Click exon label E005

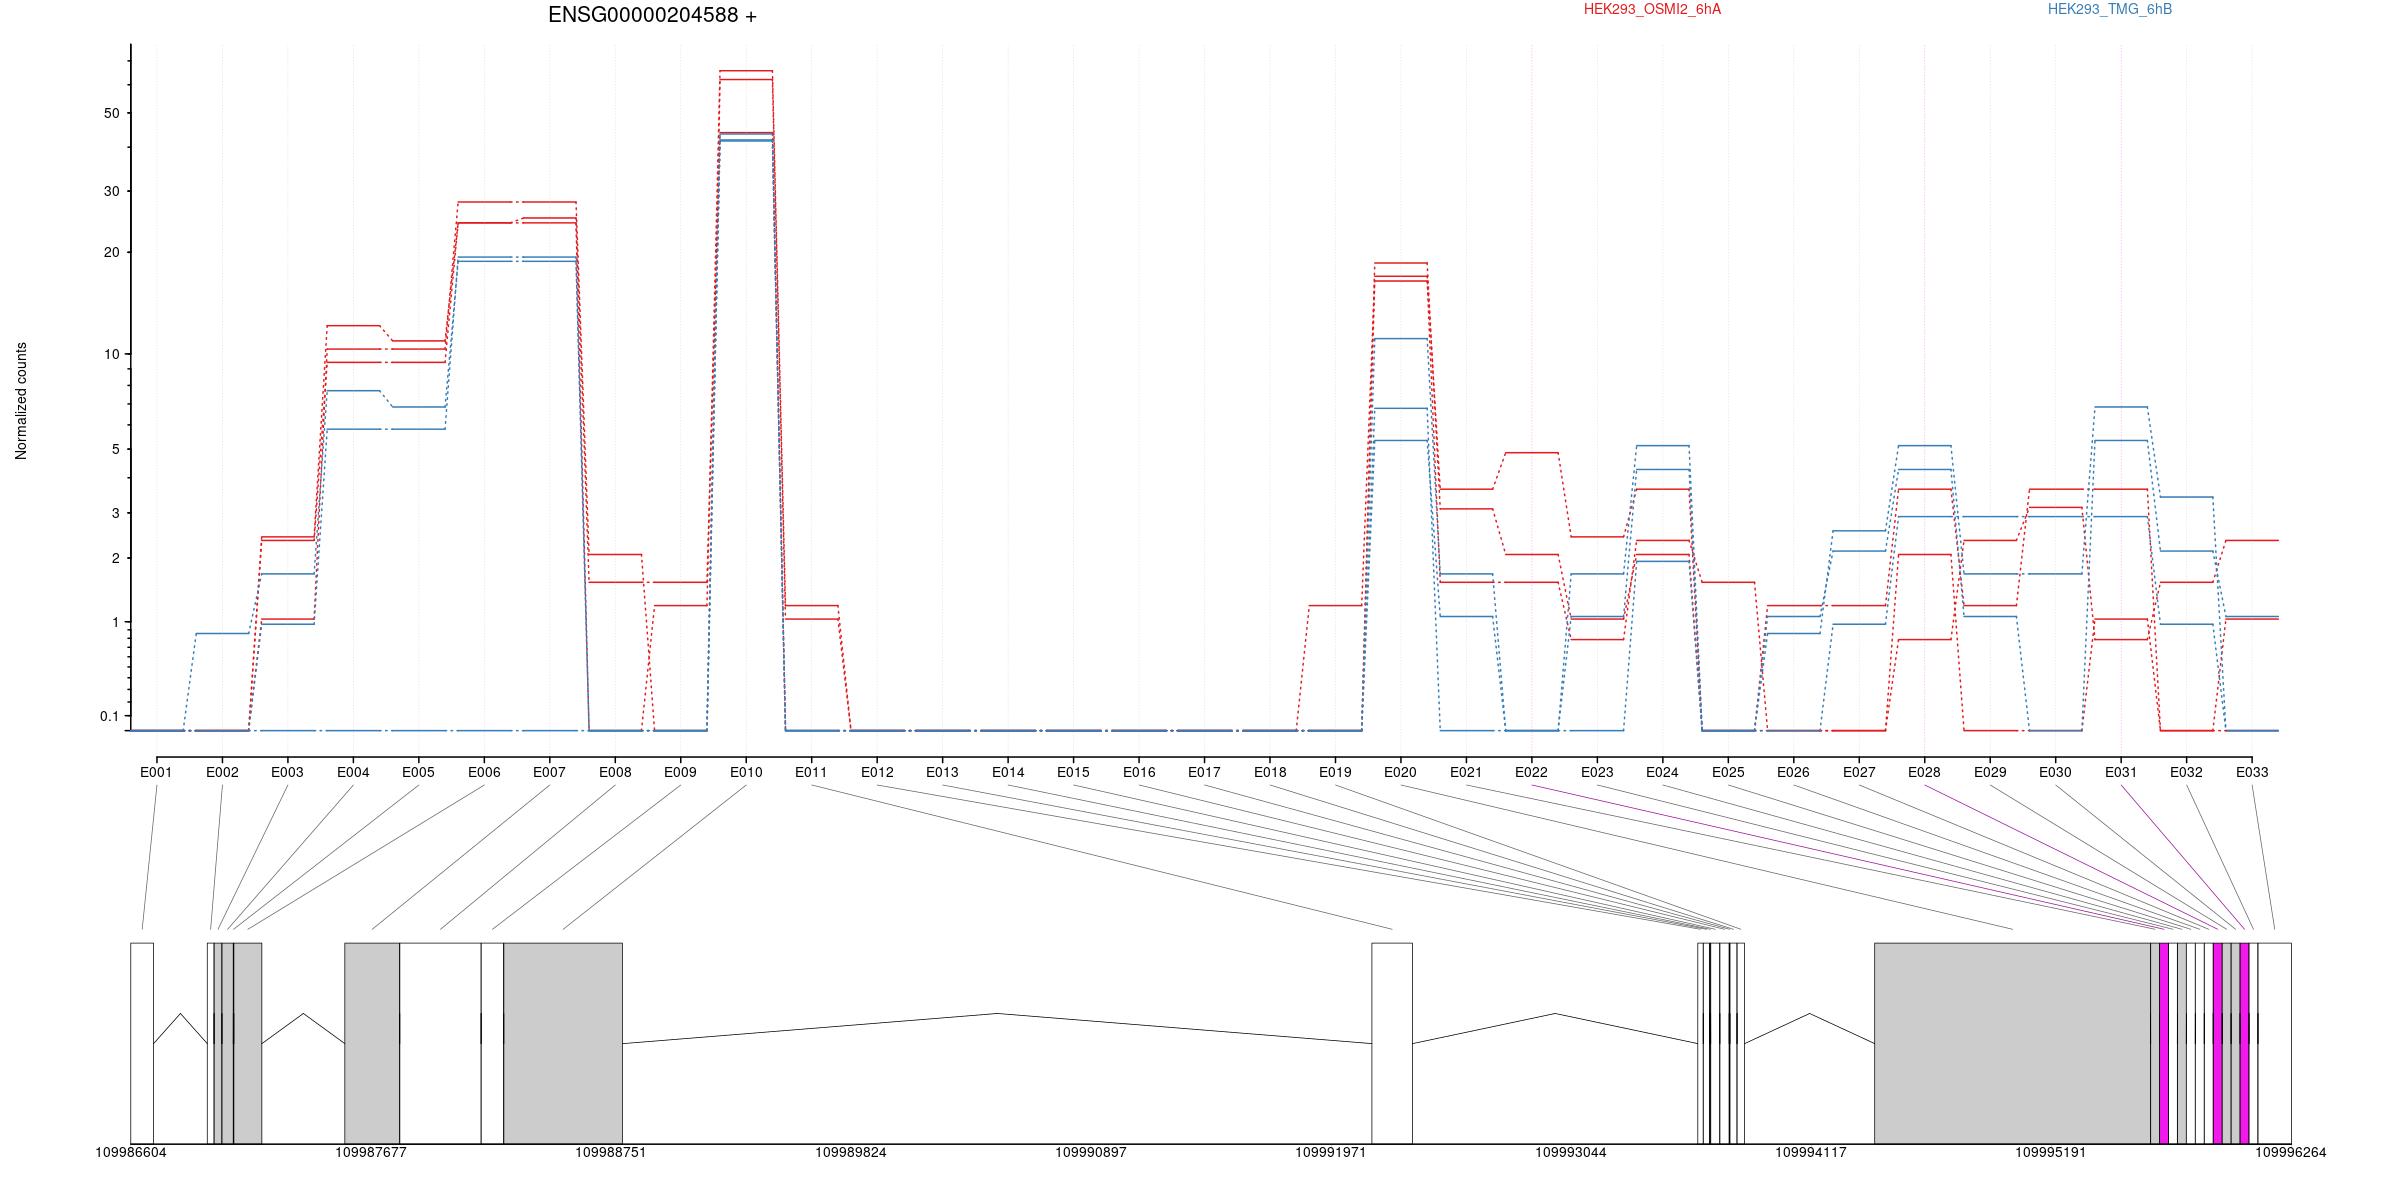pyautogui.click(x=418, y=772)
